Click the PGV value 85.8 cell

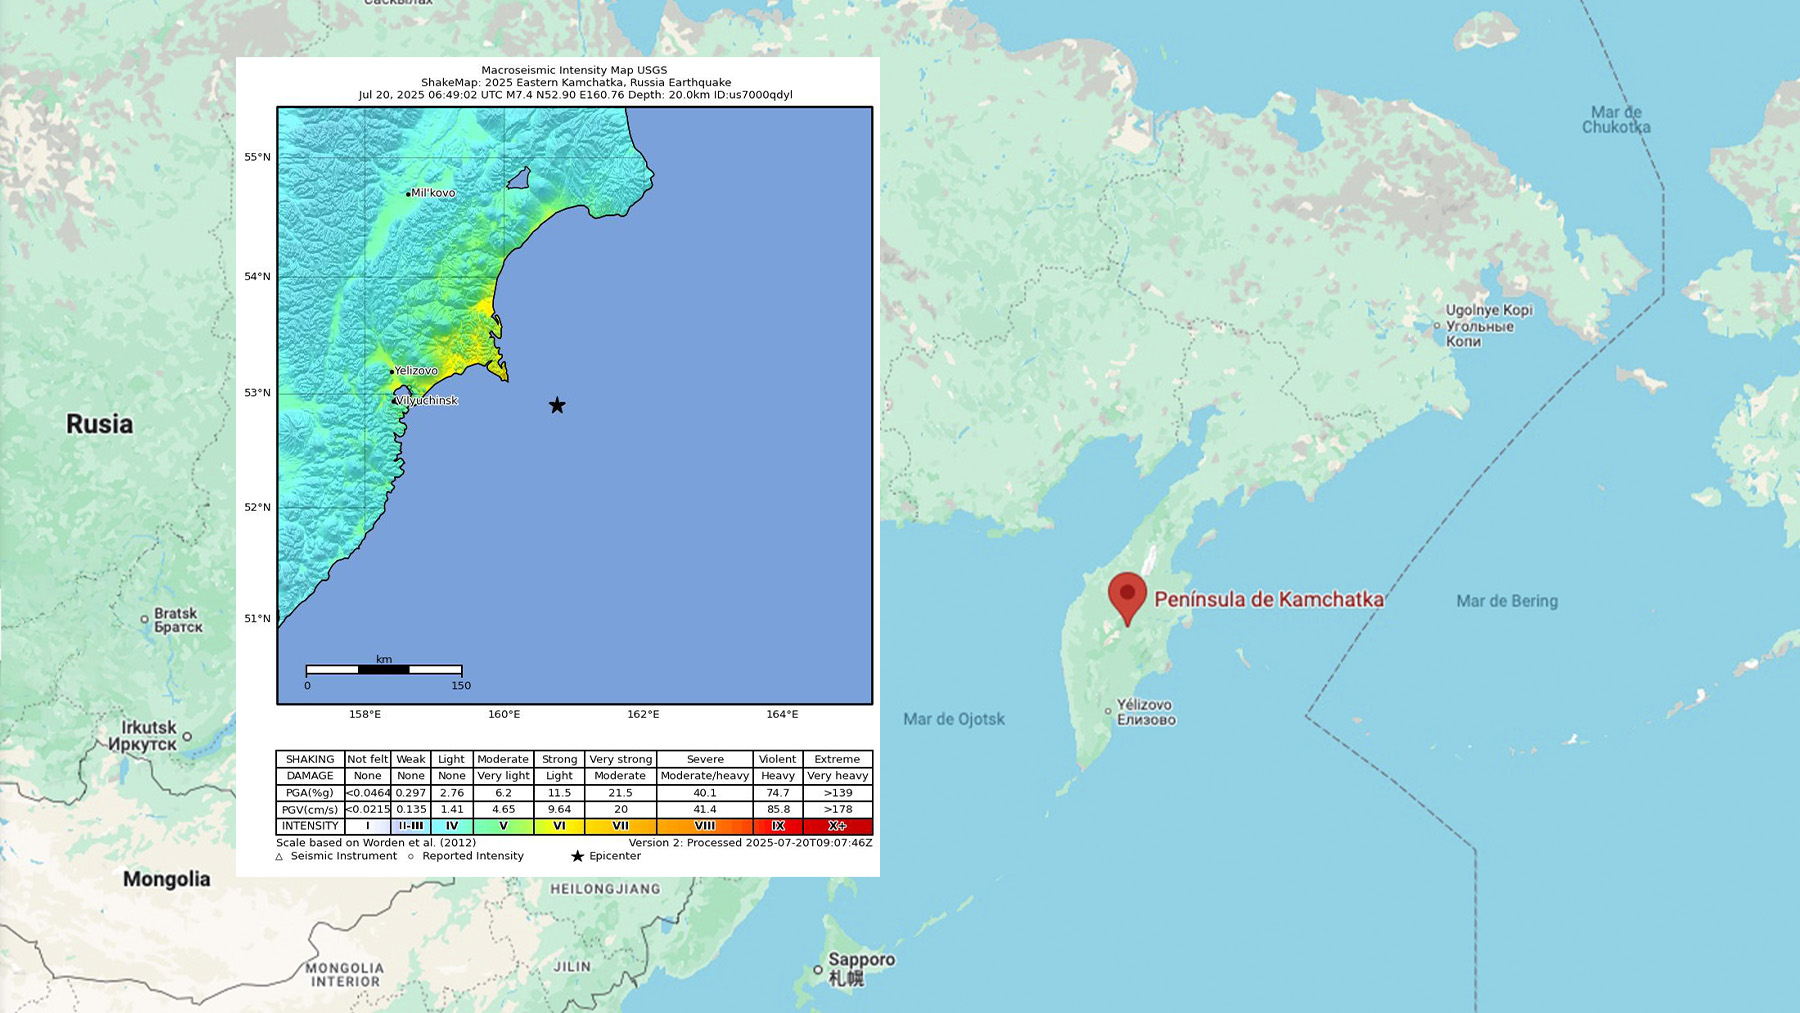(x=778, y=810)
